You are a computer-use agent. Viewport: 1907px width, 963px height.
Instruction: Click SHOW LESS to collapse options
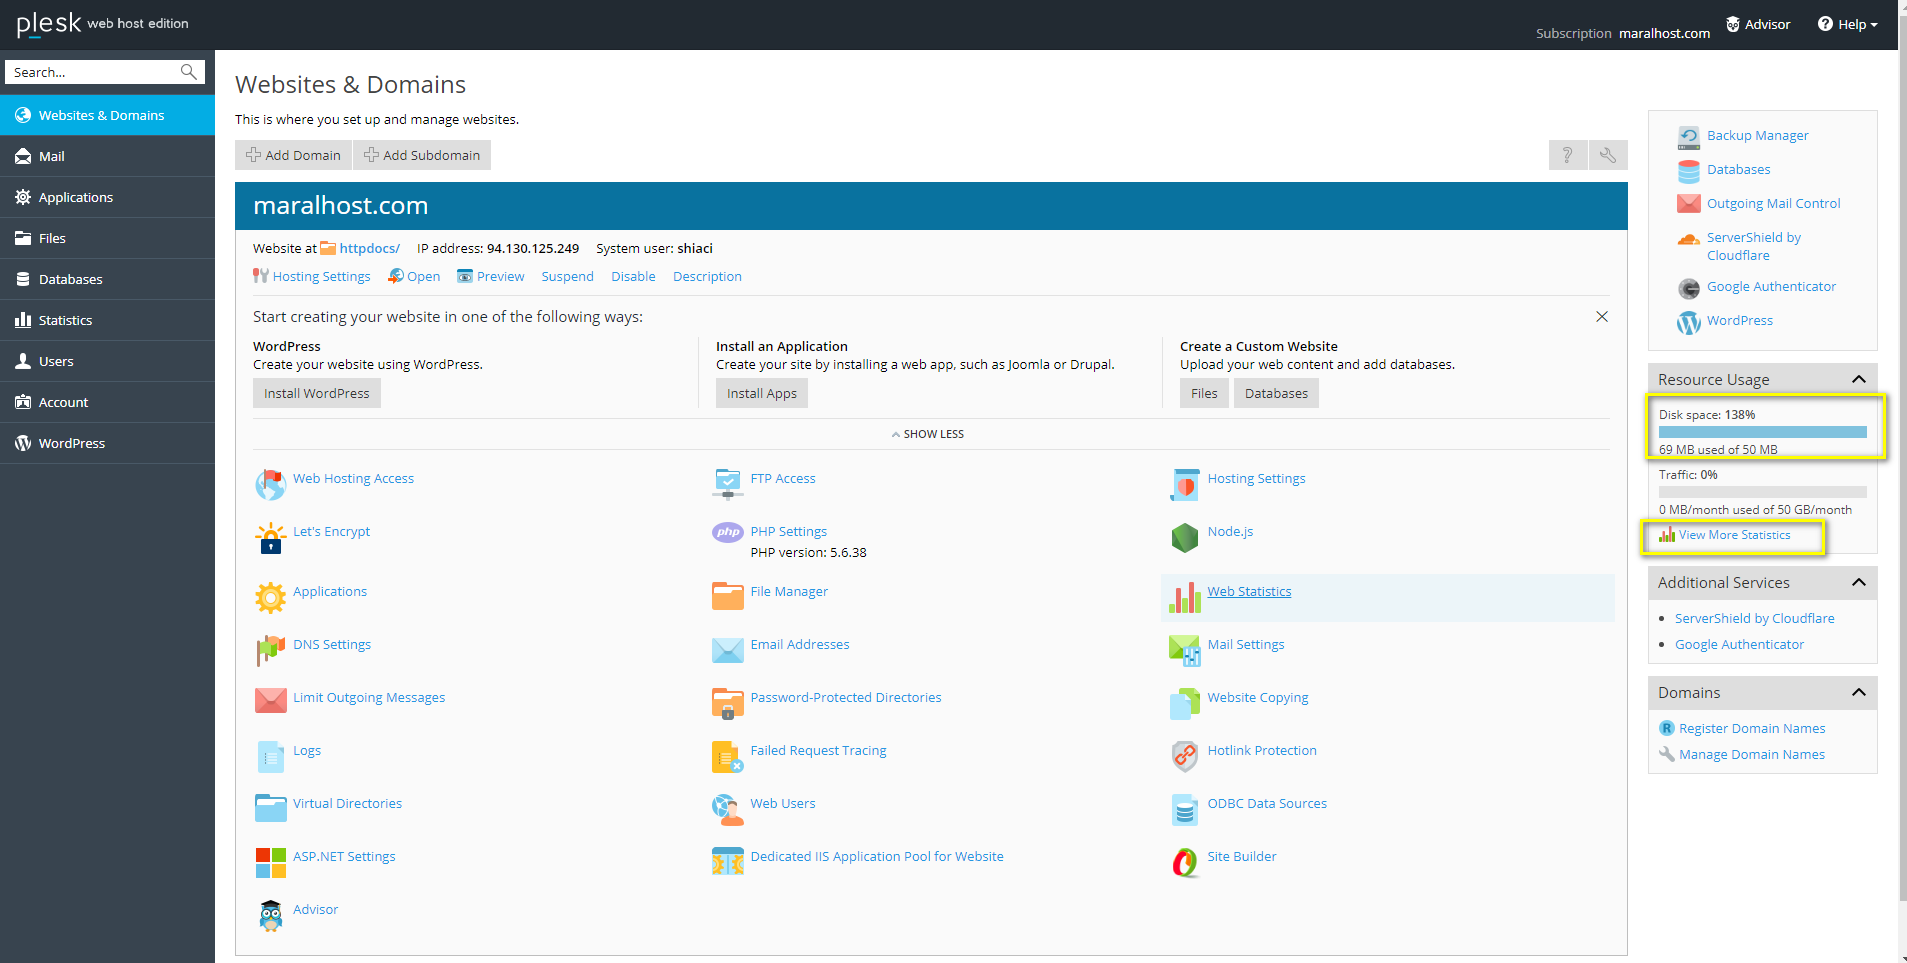tap(928, 434)
